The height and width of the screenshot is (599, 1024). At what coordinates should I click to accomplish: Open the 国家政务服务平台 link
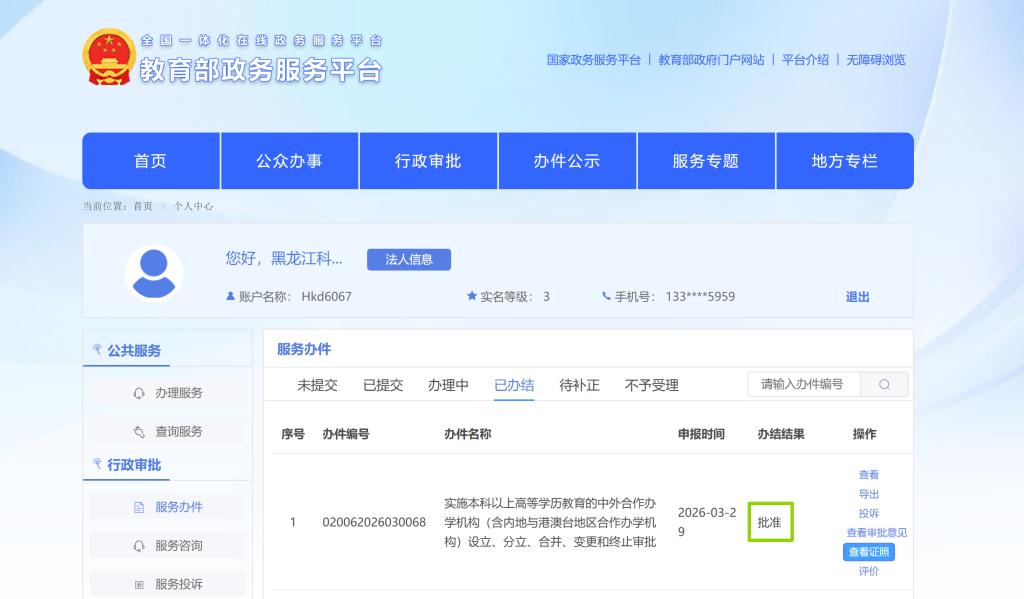coord(594,59)
